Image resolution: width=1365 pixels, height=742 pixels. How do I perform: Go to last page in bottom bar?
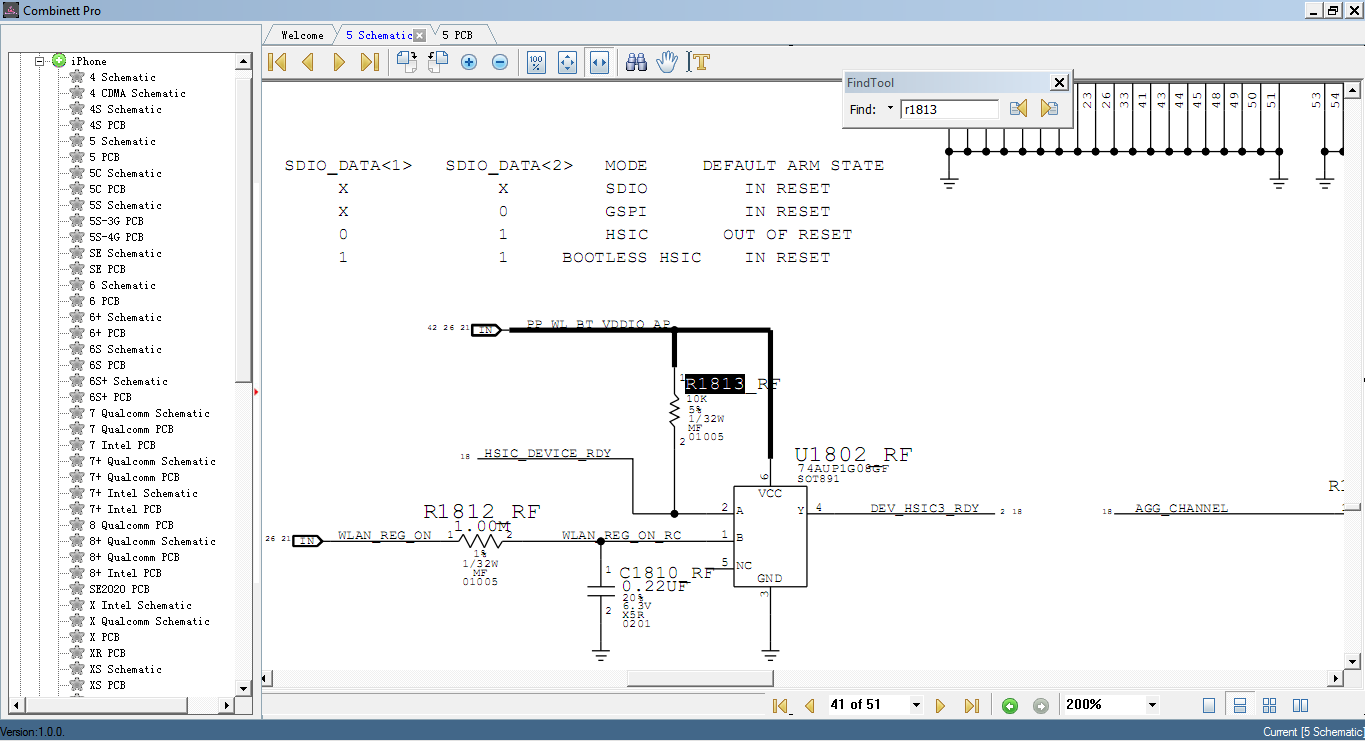(x=971, y=706)
